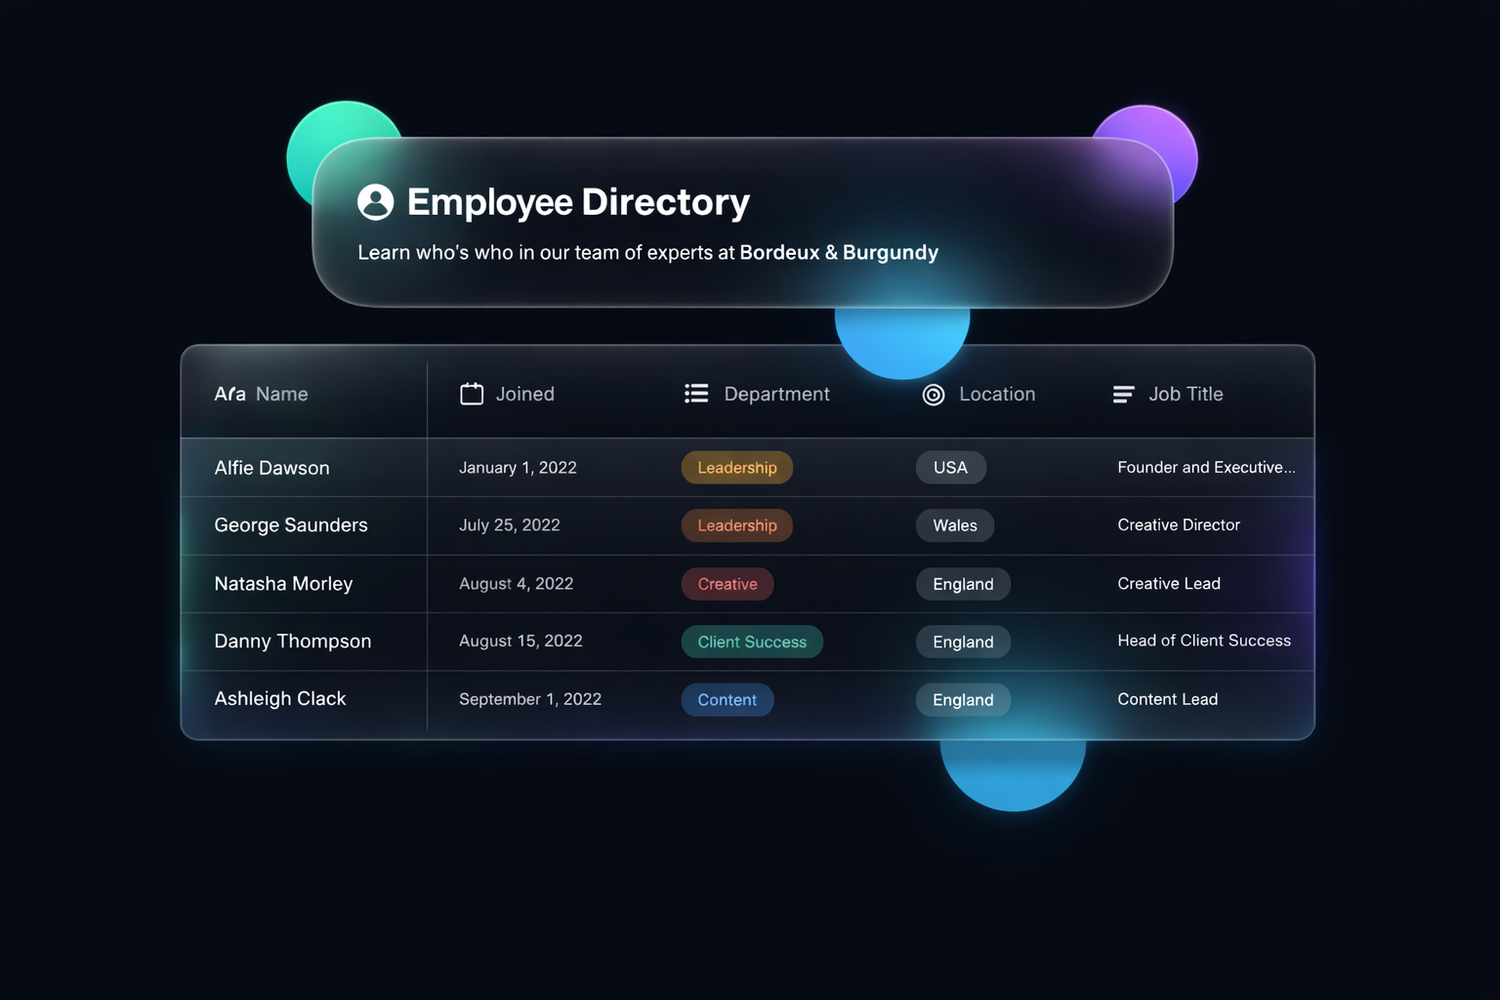Click the Name column header label

pos(282,394)
